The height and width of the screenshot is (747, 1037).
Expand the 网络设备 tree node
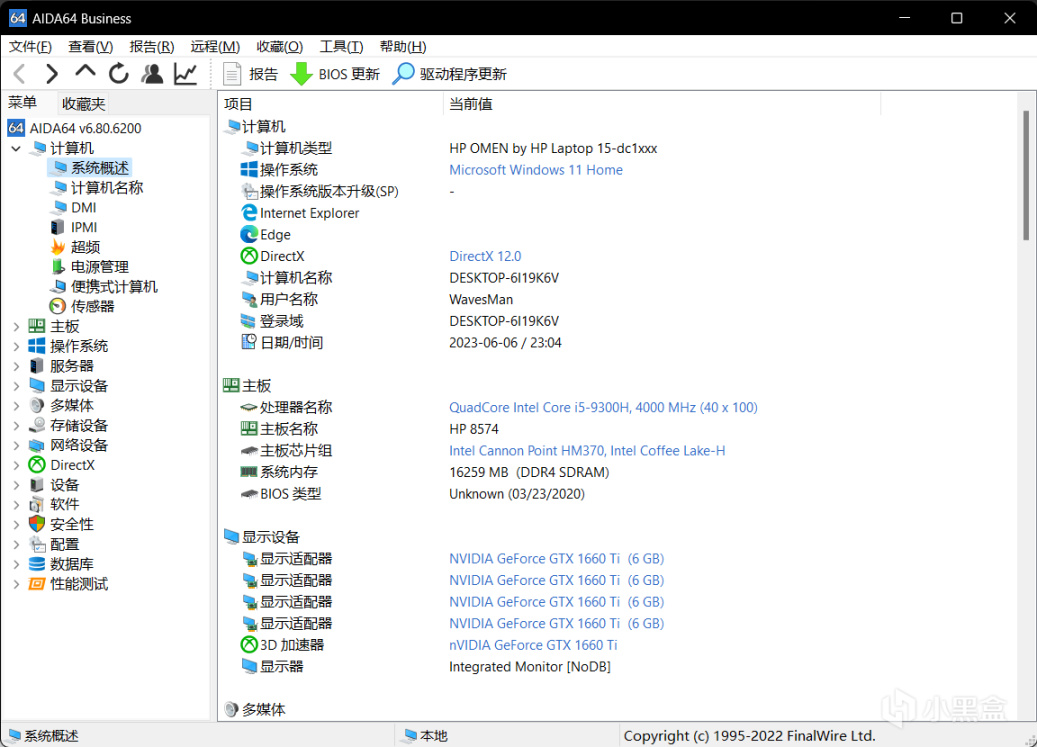16,446
